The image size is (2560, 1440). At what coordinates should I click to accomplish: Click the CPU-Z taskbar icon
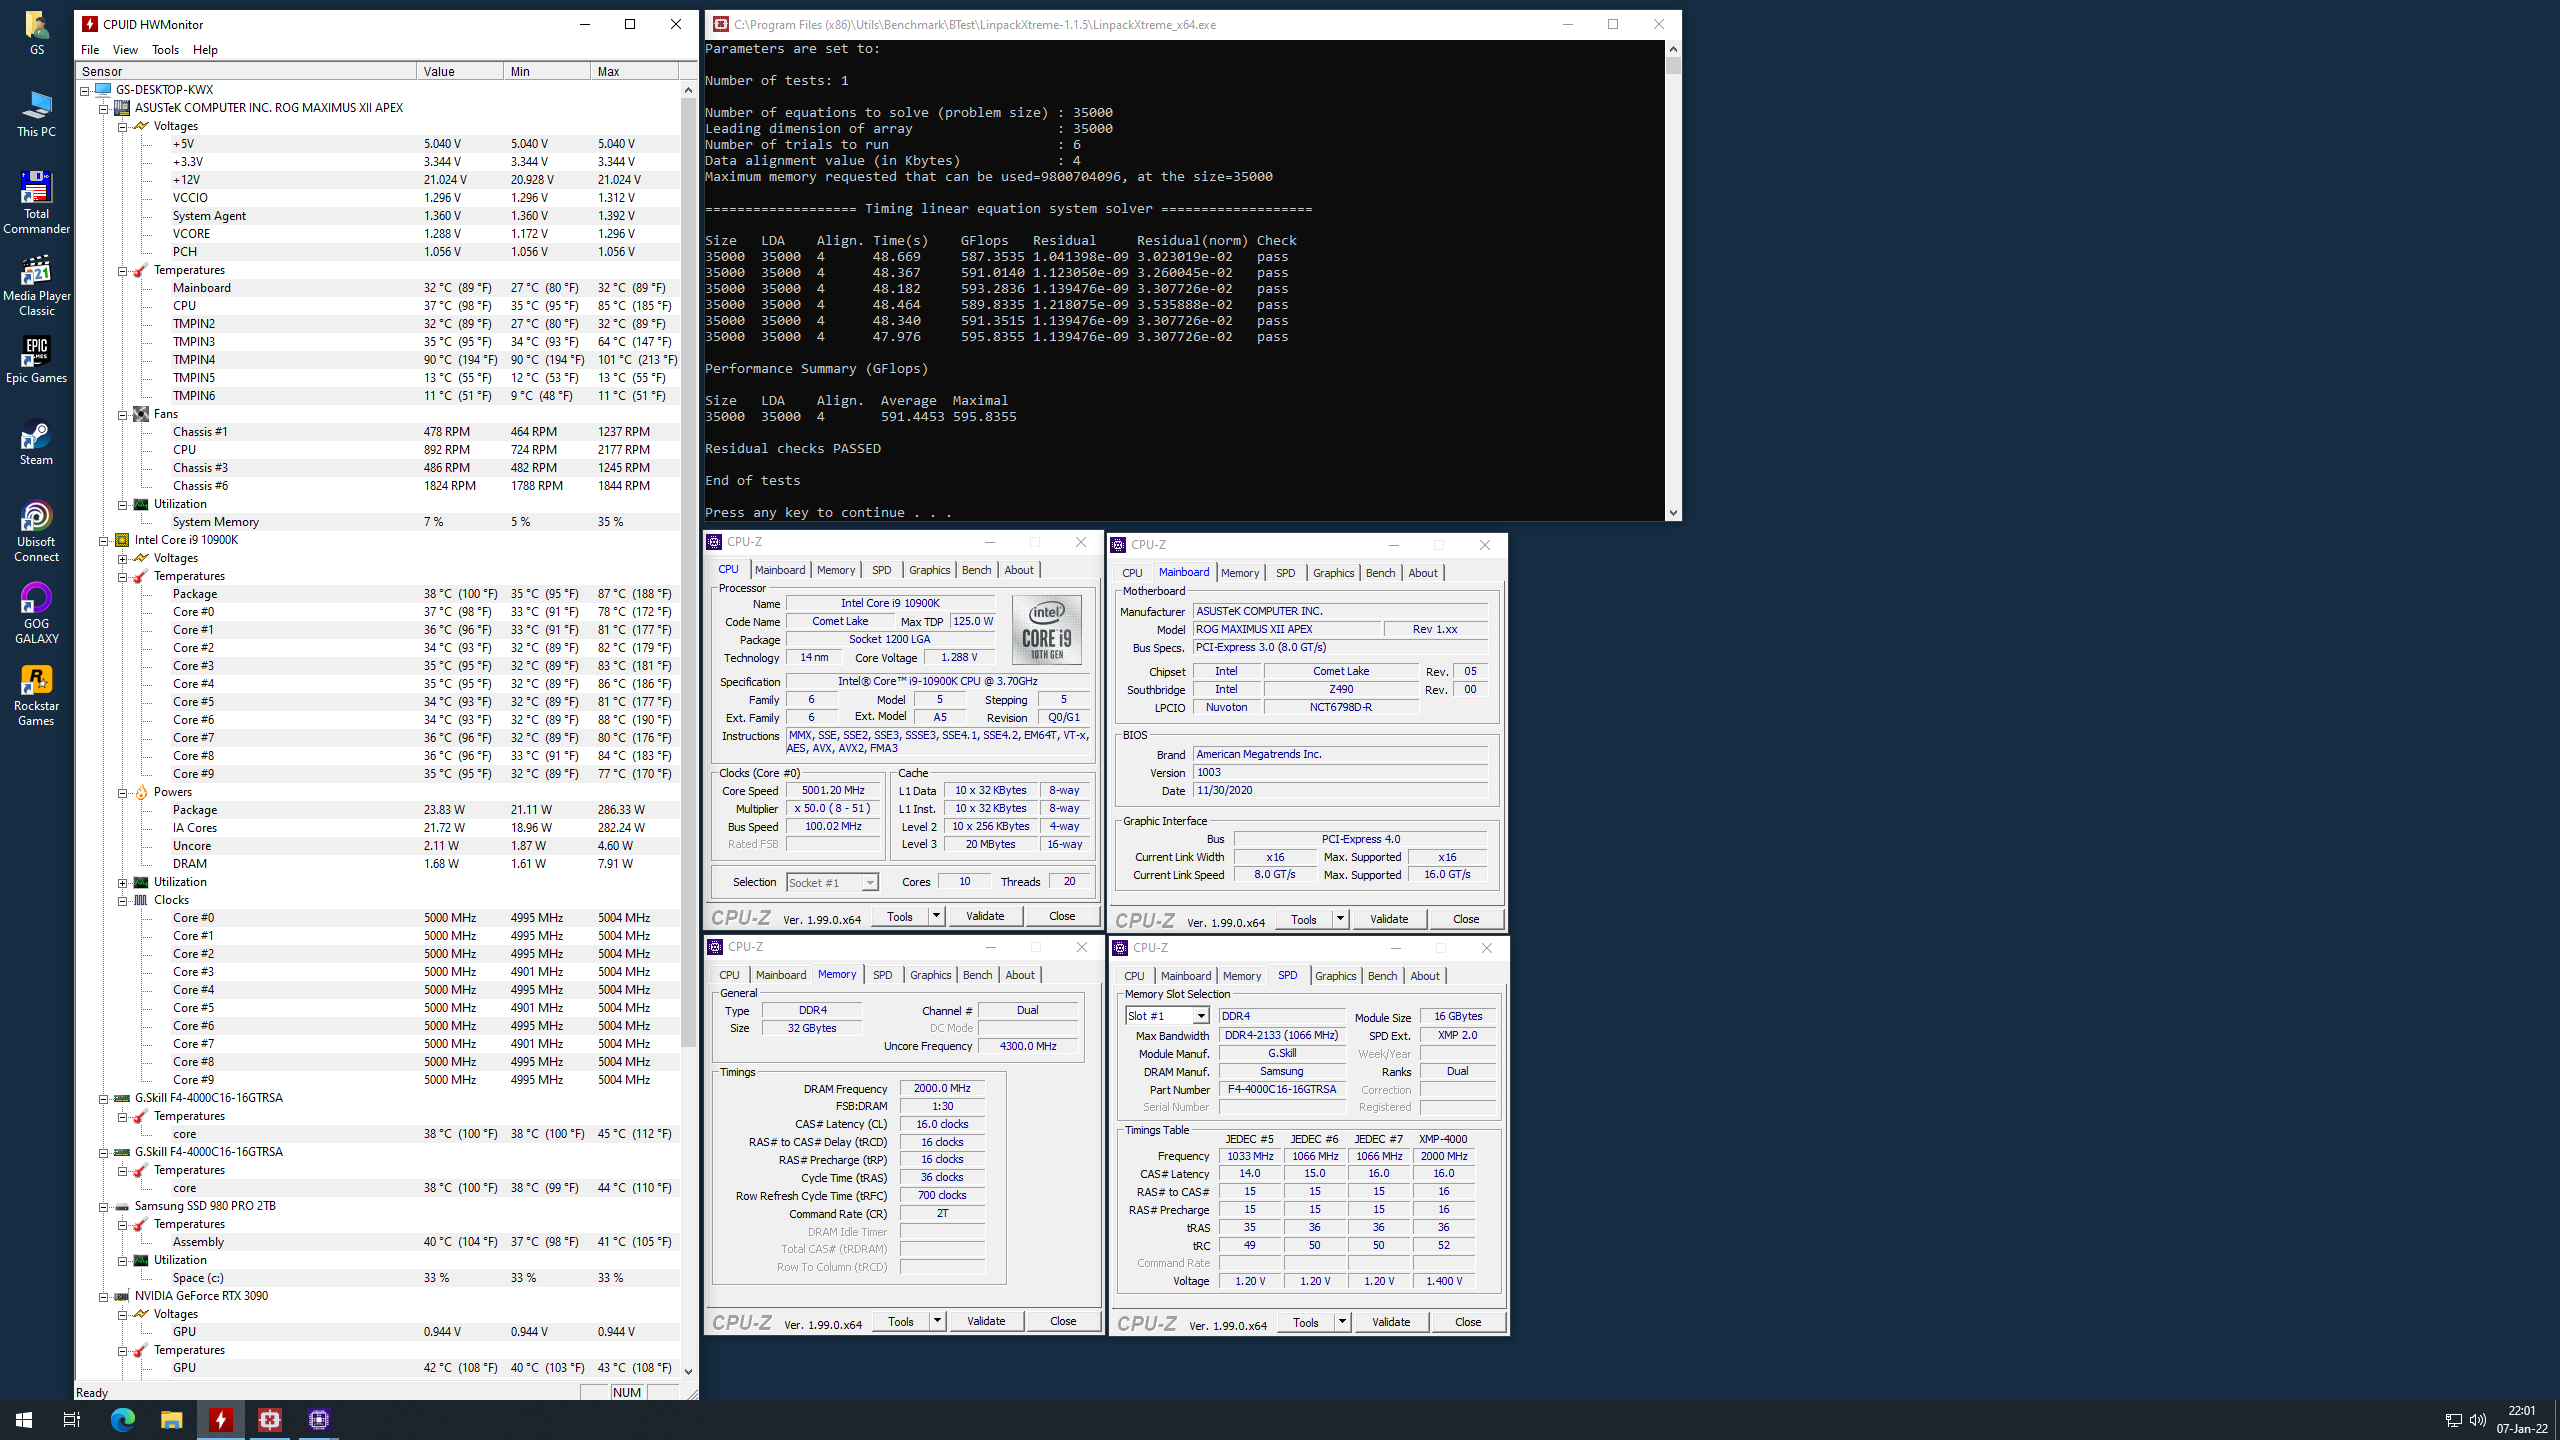(319, 1419)
